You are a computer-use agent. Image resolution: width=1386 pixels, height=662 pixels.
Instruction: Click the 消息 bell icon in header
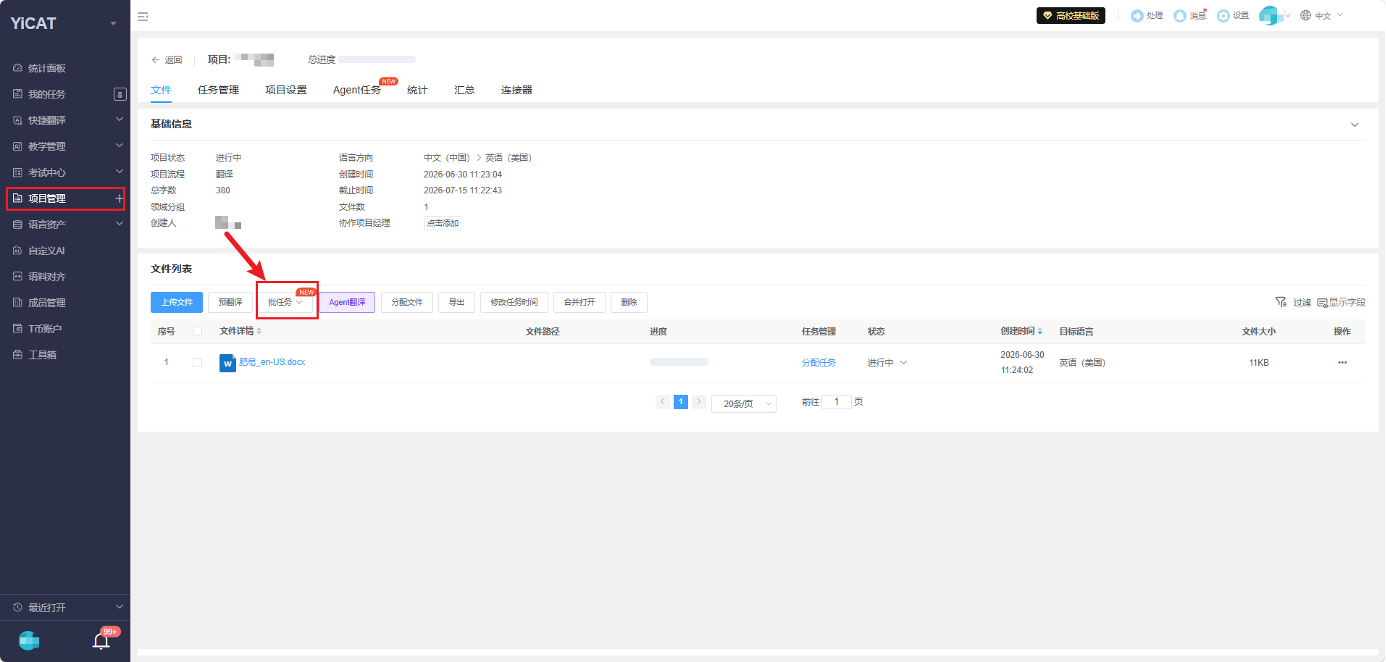click(x=1180, y=16)
